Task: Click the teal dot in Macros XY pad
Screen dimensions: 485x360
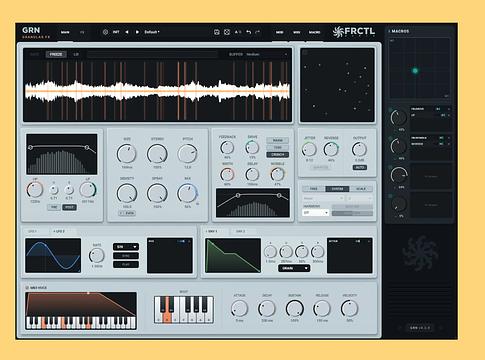Action: (415, 71)
